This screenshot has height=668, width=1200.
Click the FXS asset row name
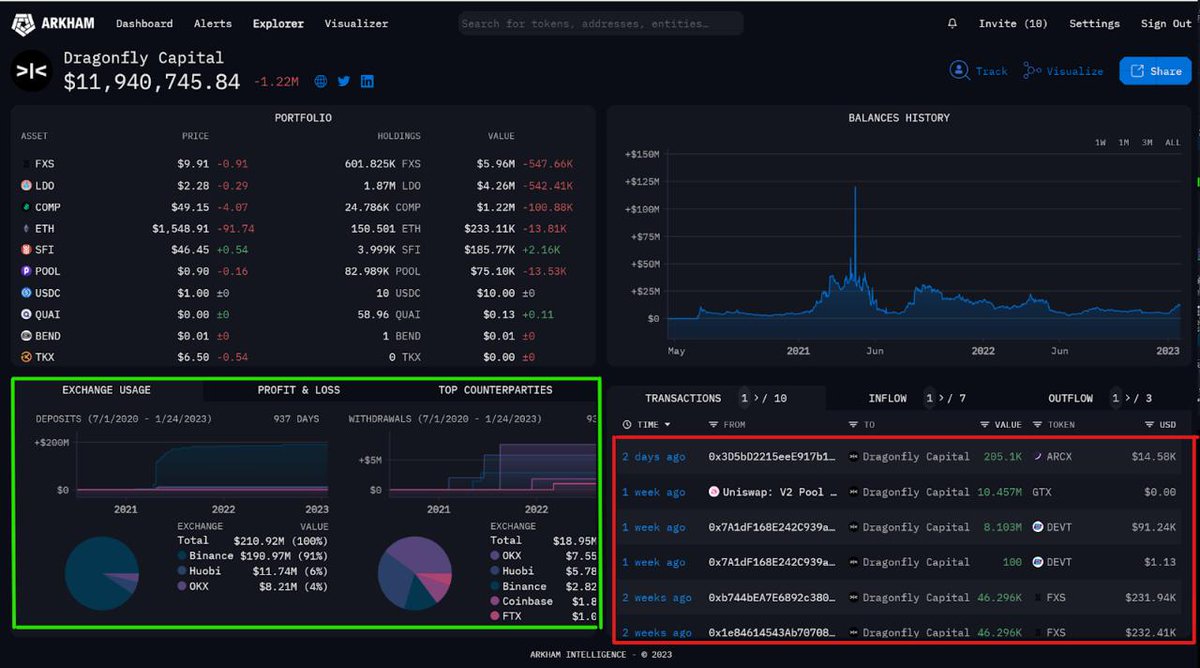(45, 164)
